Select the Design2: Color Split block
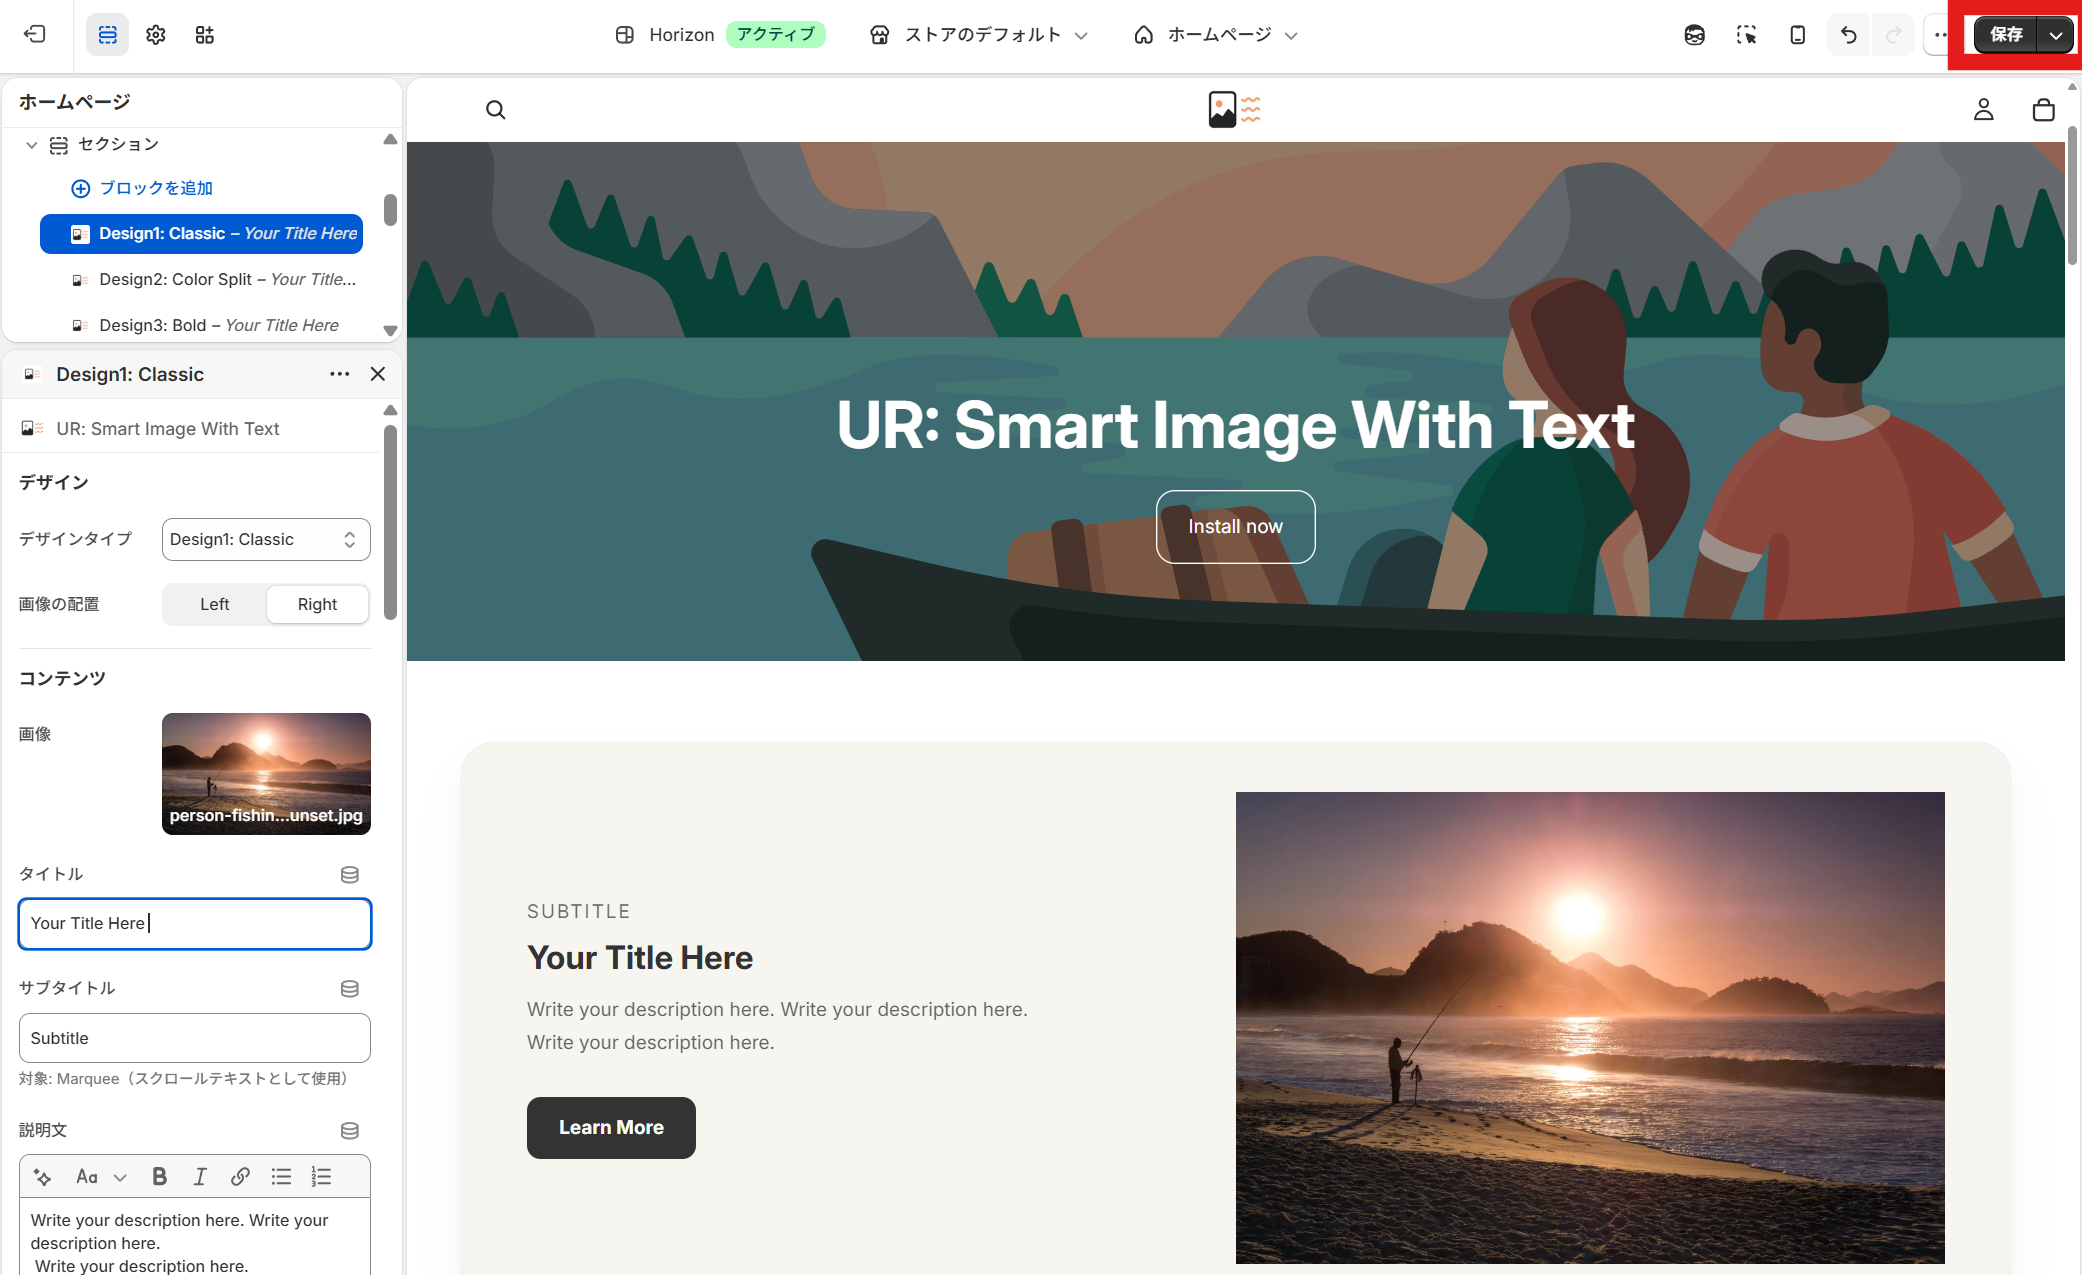Image resolution: width=2082 pixels, height=1275 pixels. coord(201,280)
